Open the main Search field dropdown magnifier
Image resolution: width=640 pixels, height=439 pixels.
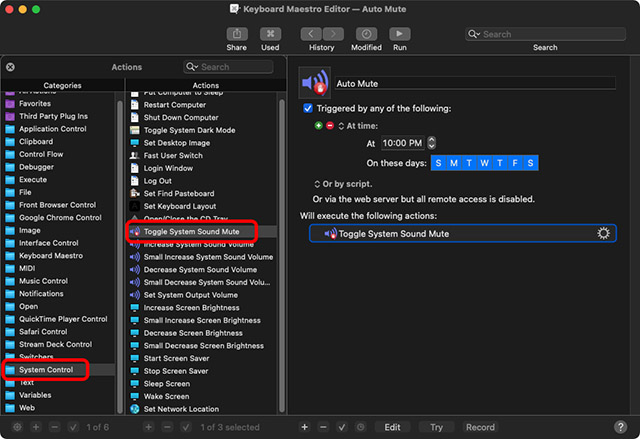(473, 34)
